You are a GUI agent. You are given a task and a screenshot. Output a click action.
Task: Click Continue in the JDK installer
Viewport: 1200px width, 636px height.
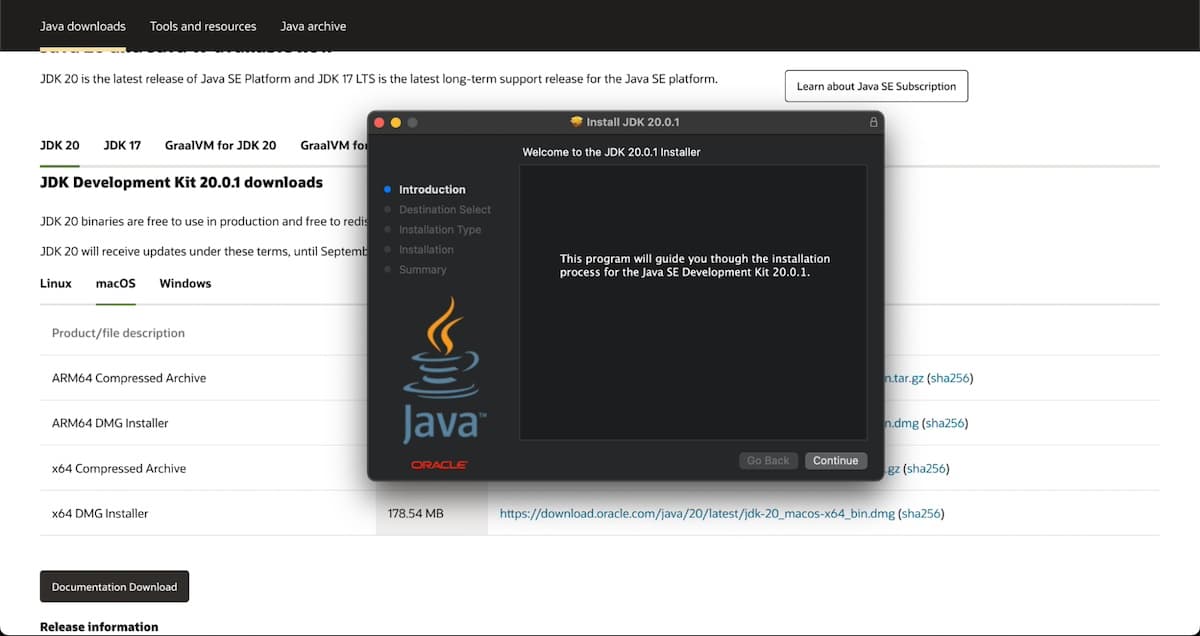(836, 461)
